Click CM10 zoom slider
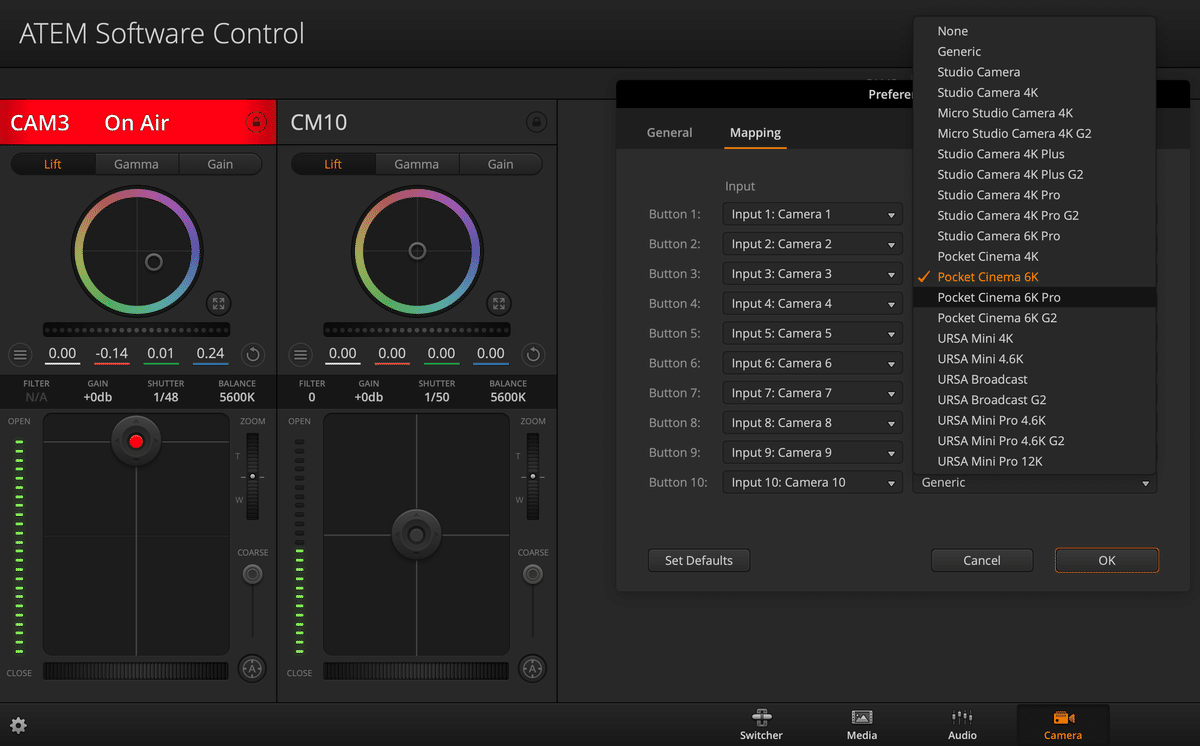The width and height of the screenshot is (1200, 746). click(x=533, y=477)
